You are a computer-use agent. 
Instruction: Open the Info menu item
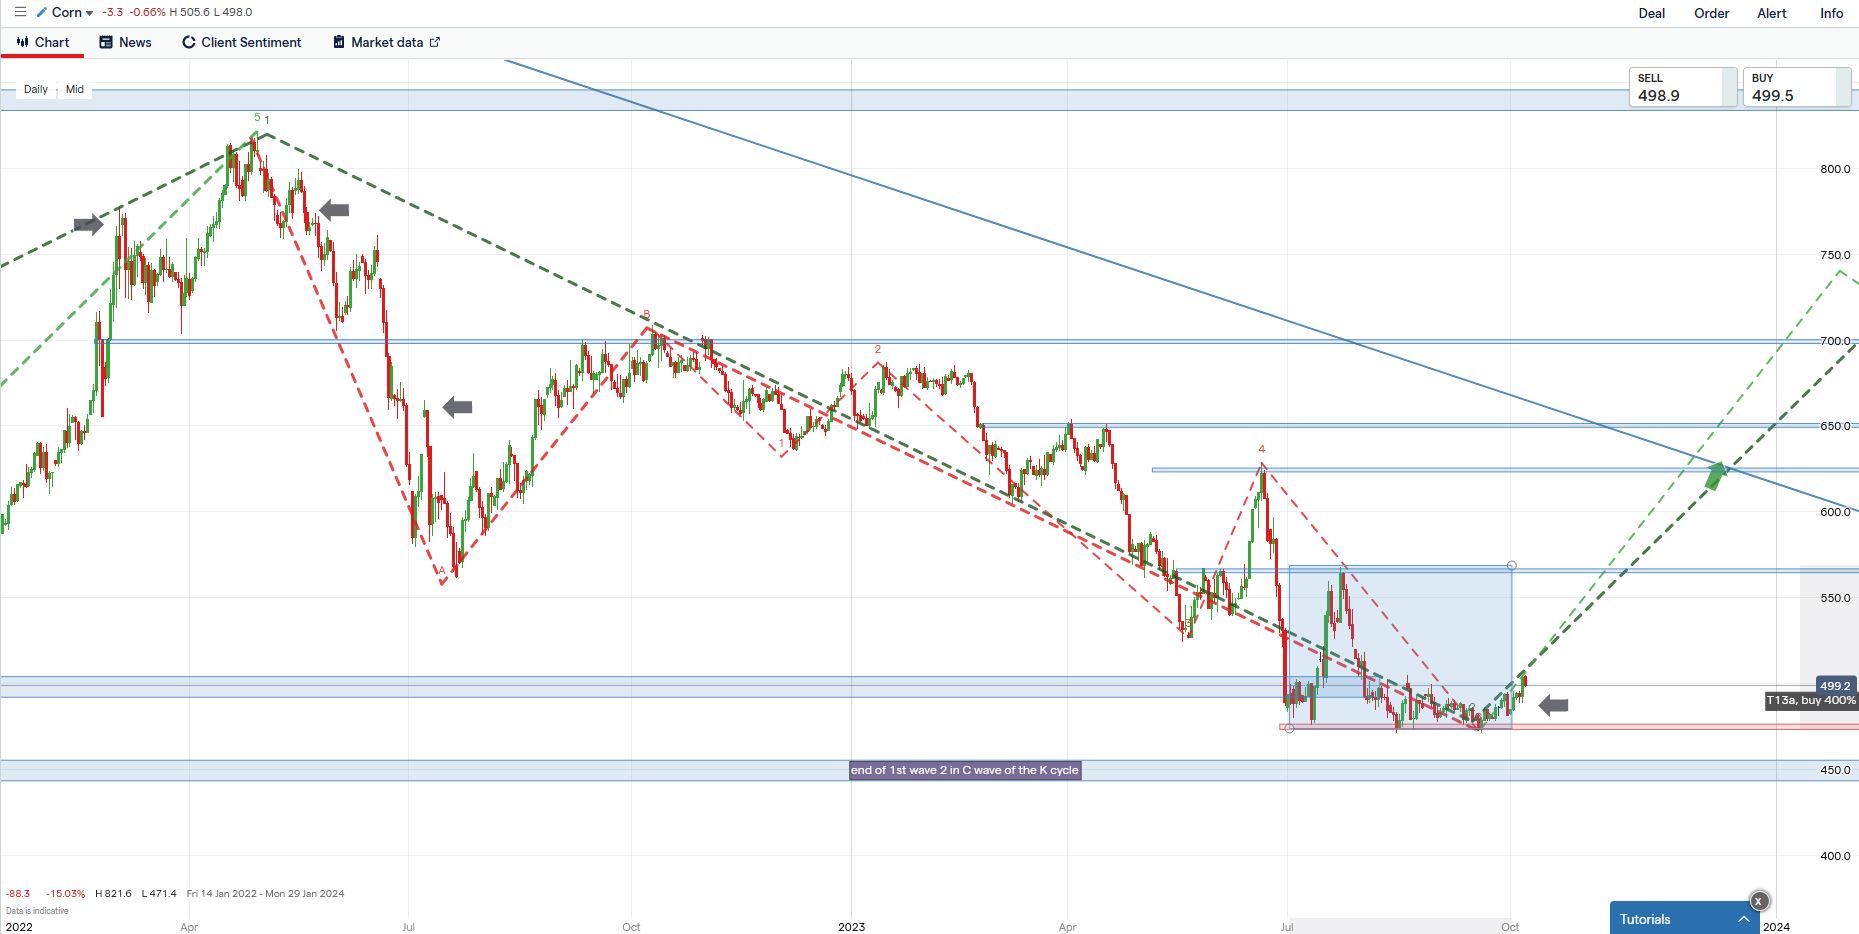[x=1831, y=13]
